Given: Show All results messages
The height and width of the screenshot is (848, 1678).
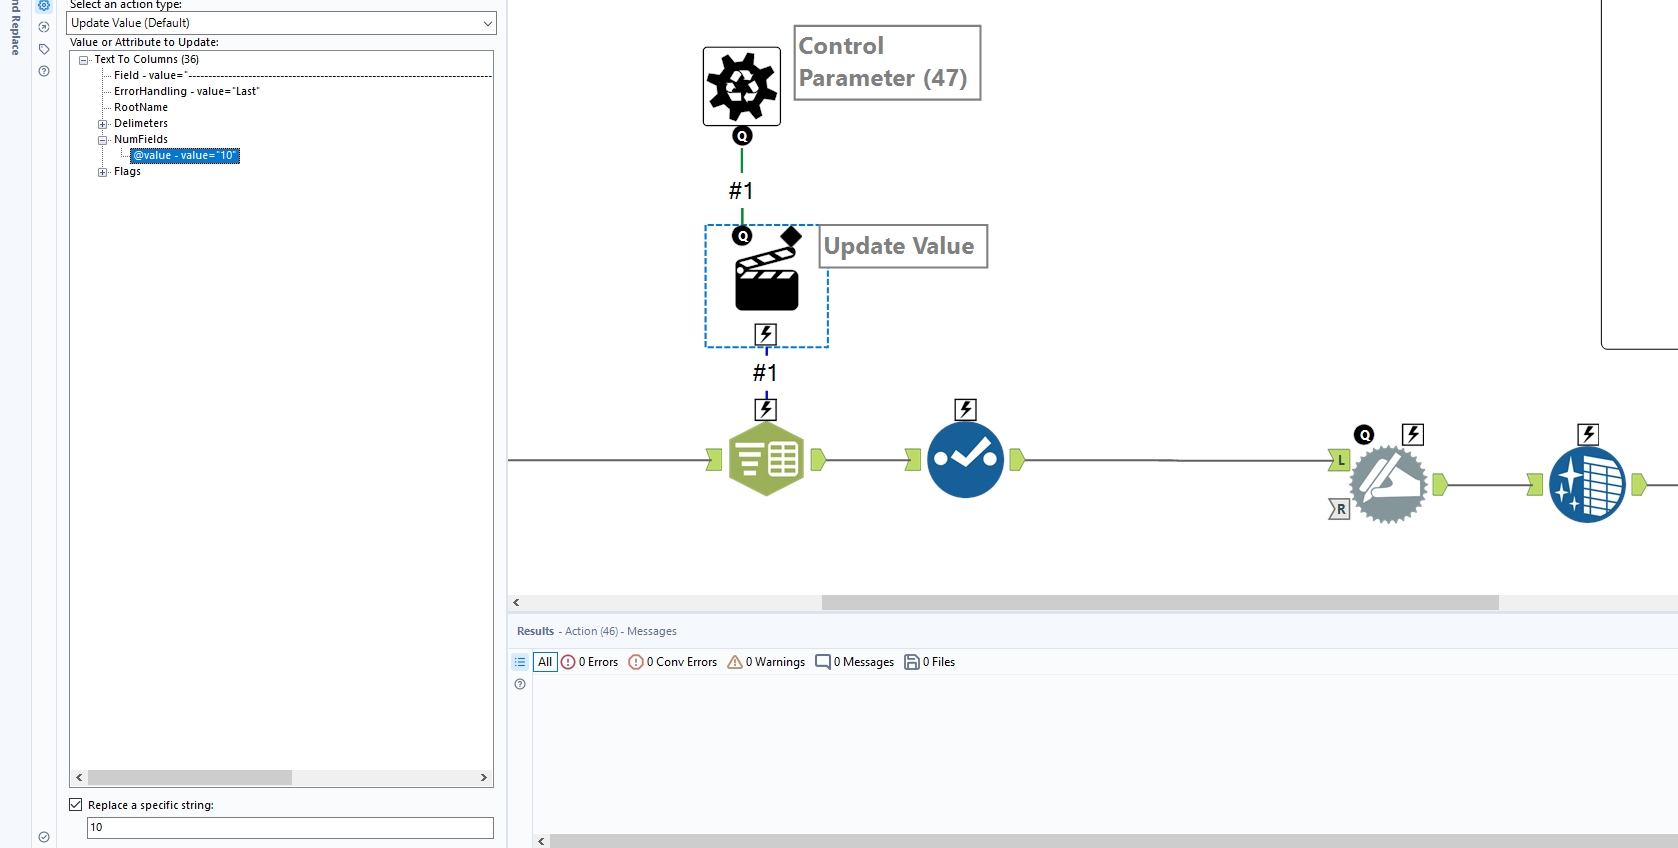Looking at the screenshot, I should (x=545, y=662).
